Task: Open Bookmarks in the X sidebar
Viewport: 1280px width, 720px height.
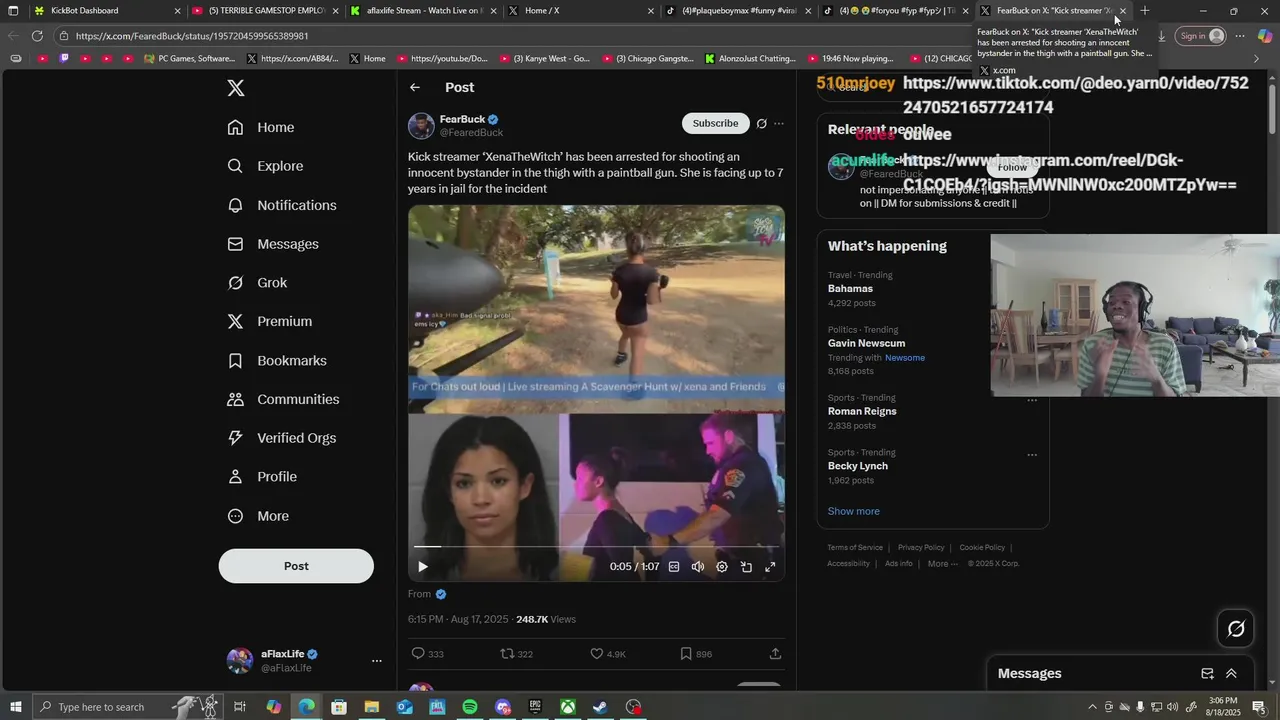Action: tap(277, 360)
